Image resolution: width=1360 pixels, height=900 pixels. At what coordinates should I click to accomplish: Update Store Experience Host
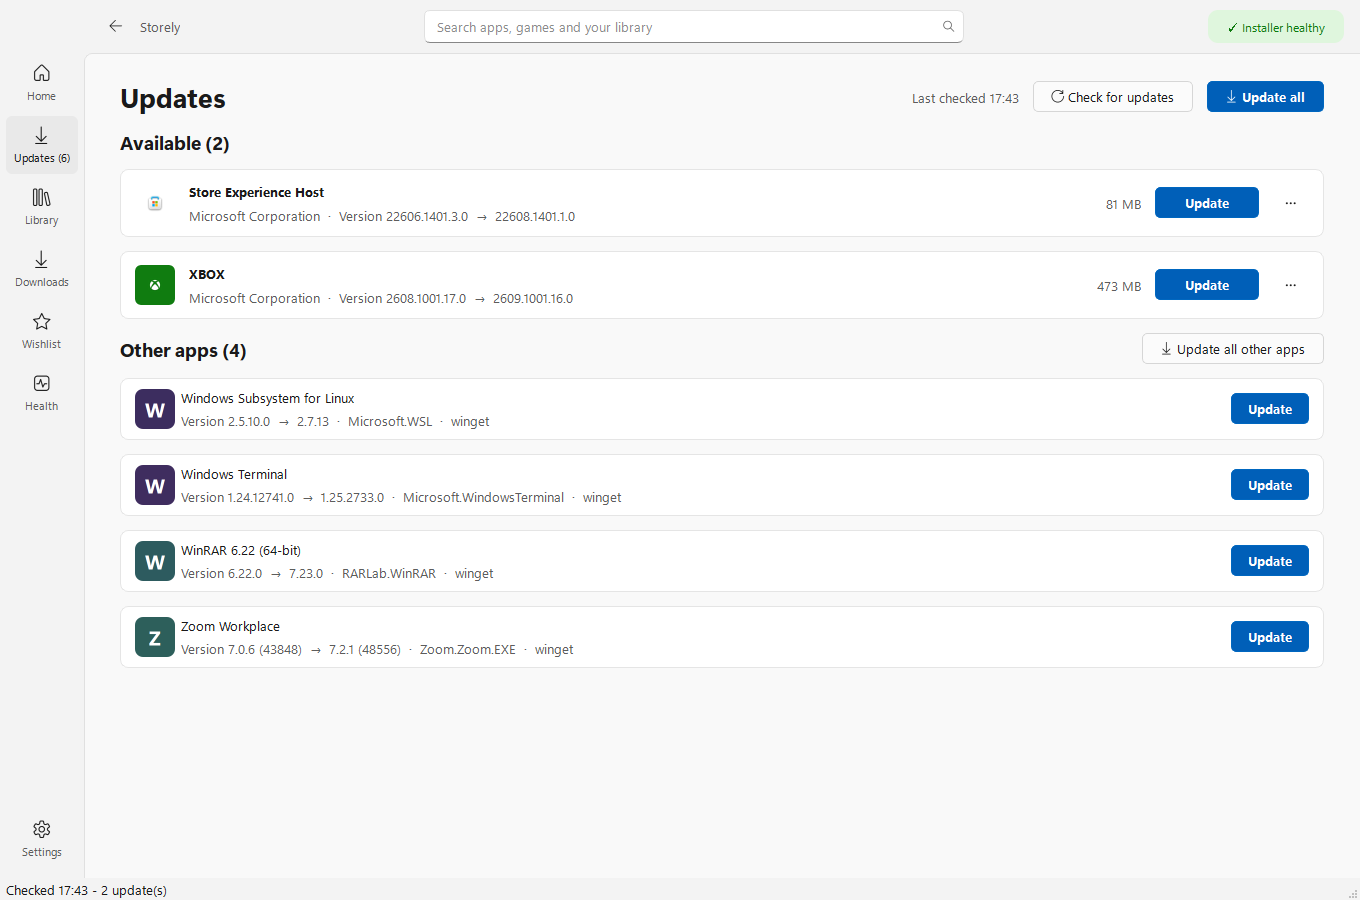1207,203
